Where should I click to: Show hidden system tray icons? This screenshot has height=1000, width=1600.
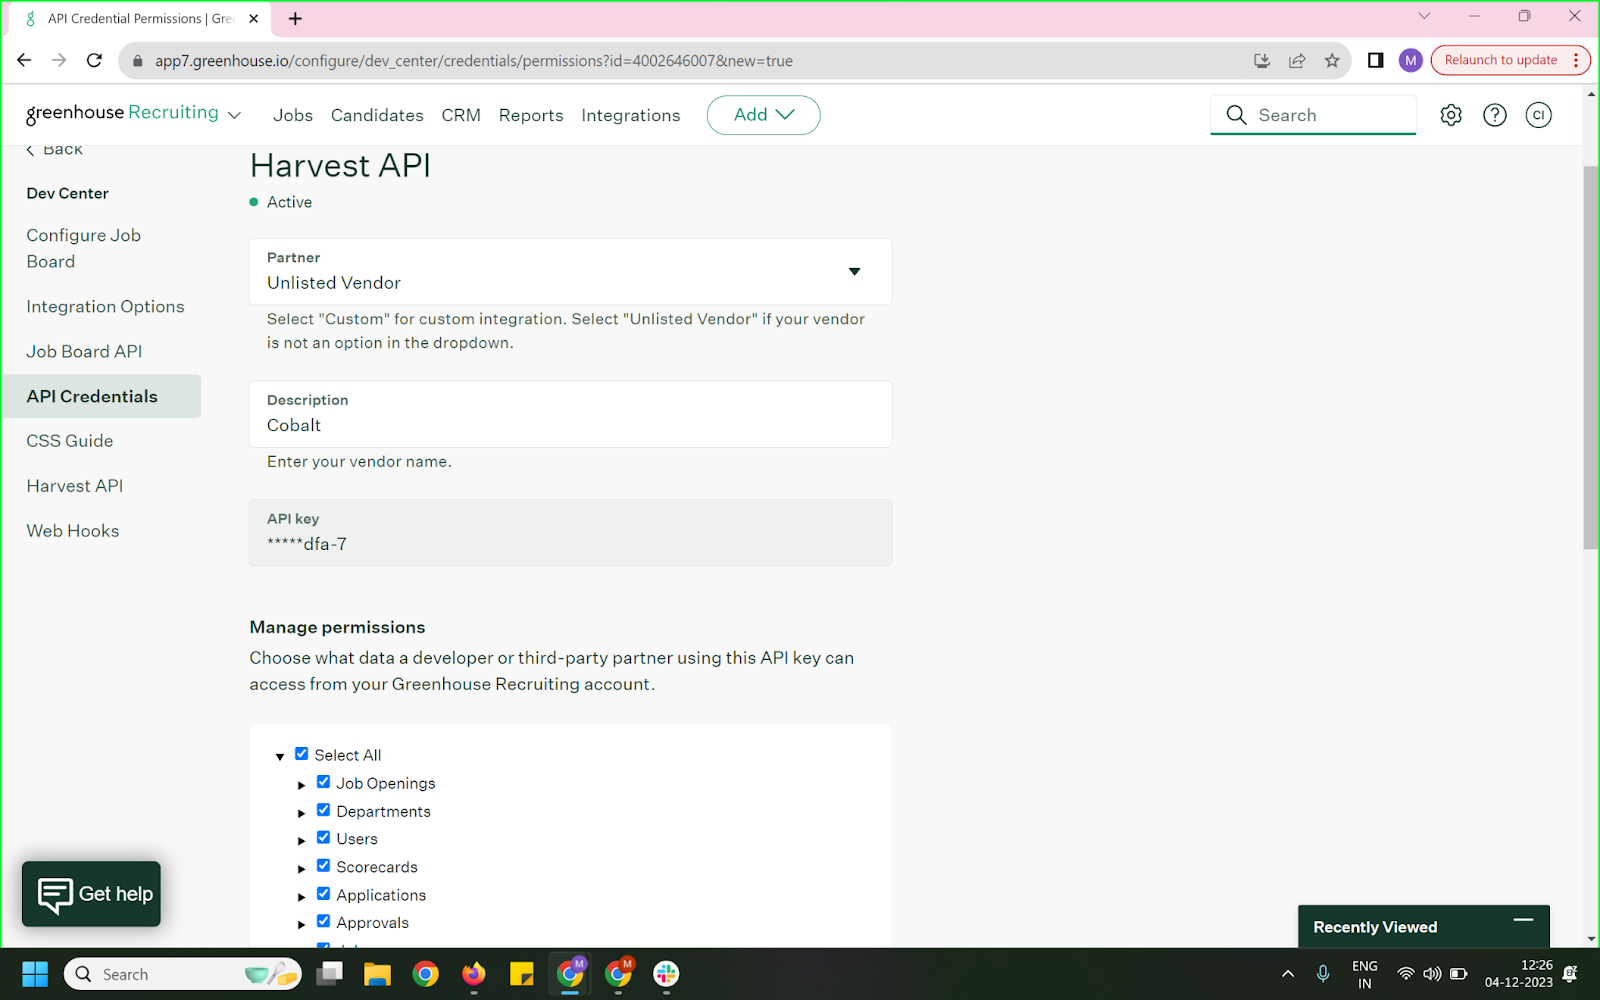[1288, 974]
